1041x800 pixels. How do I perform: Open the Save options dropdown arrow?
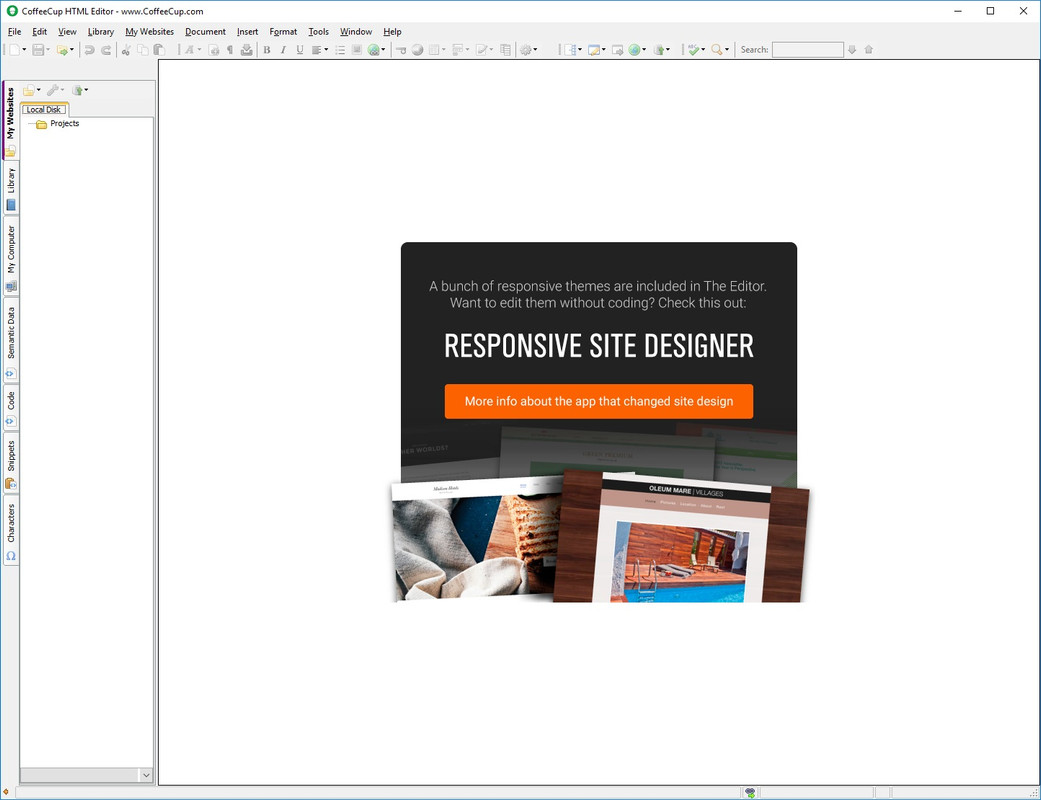48,50
